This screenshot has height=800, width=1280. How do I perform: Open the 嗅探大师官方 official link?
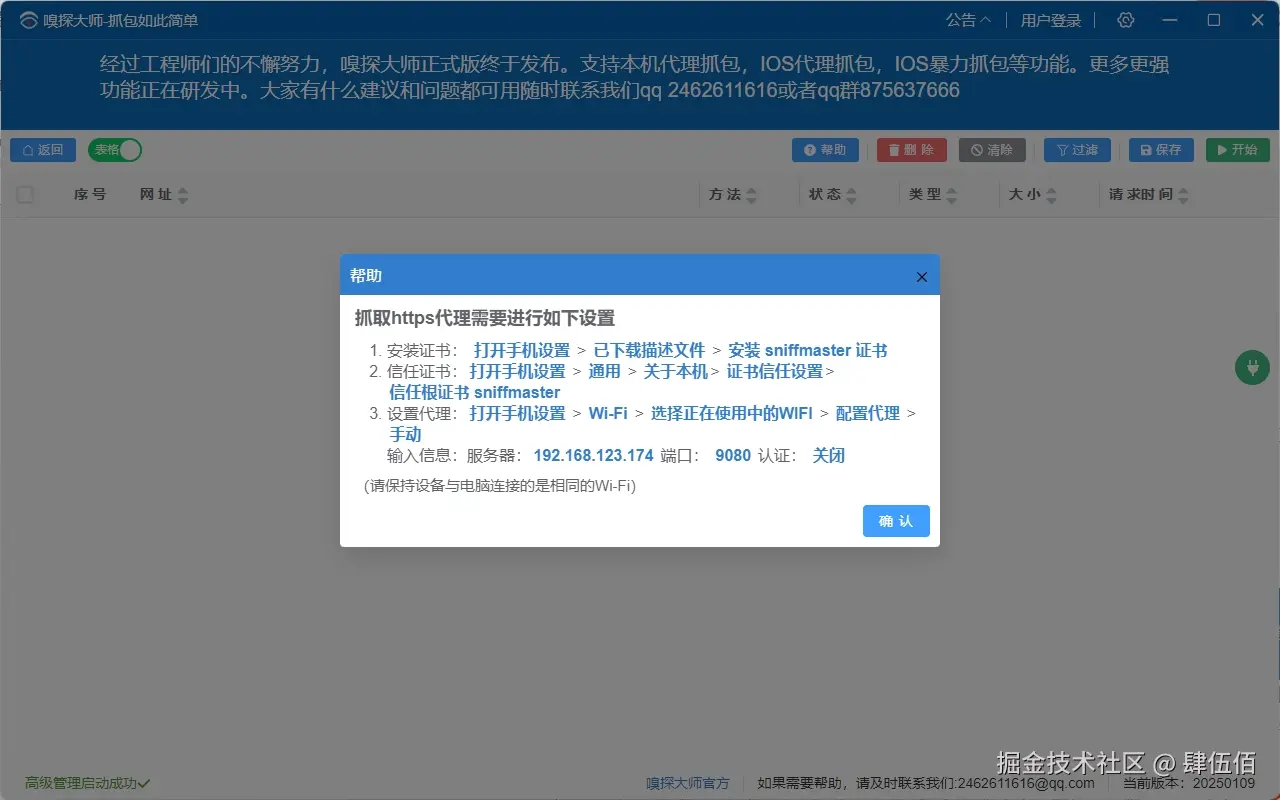click(688, 783)
